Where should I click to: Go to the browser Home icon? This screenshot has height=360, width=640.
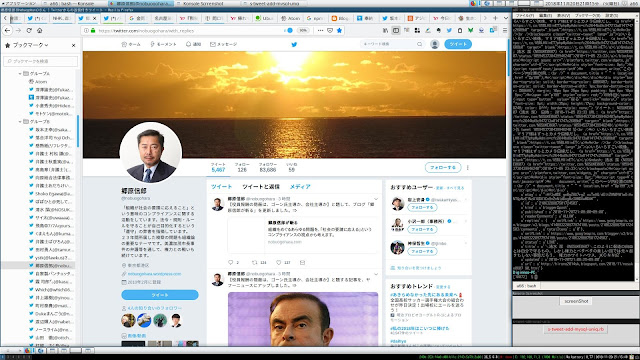pyautogui.click(x=40, y=31)
